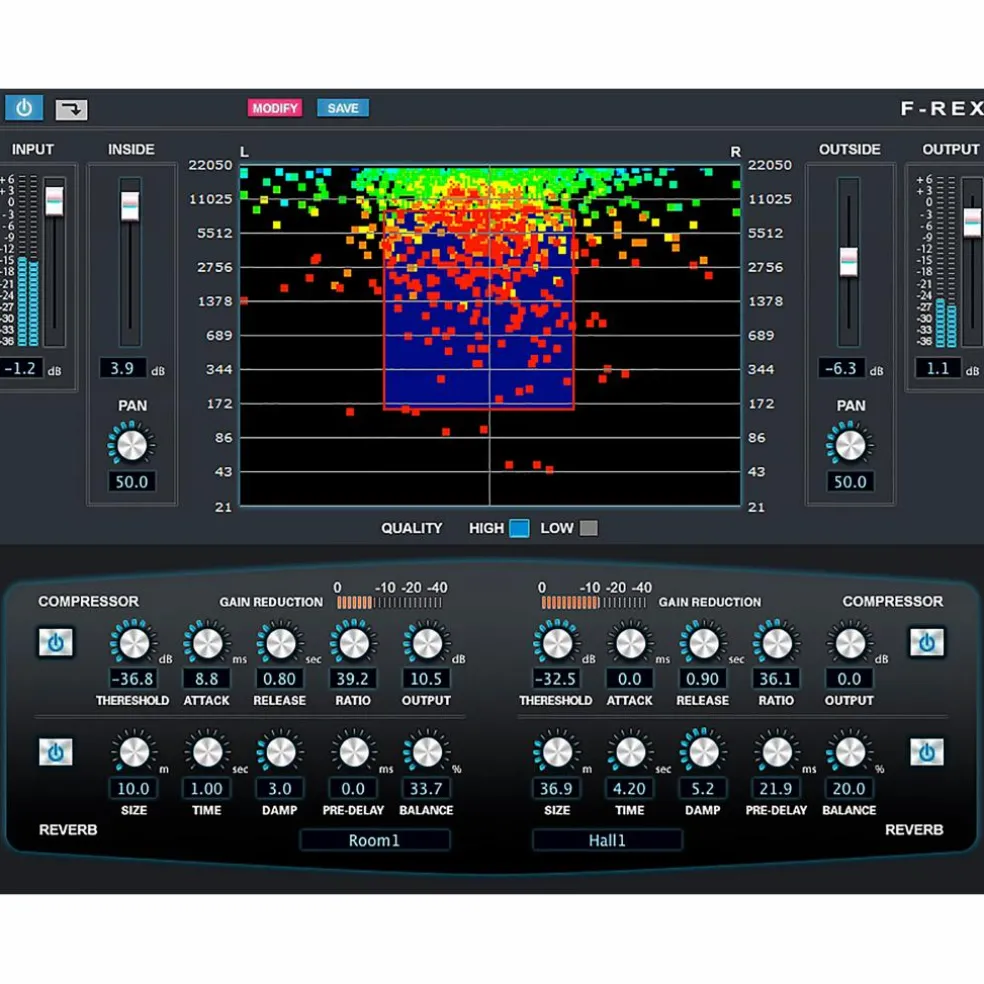The height and width of the screenshot is (984, 984).
Task: Open the Hall1 reverb preset dropdown
Action: [x=607, y=840]
